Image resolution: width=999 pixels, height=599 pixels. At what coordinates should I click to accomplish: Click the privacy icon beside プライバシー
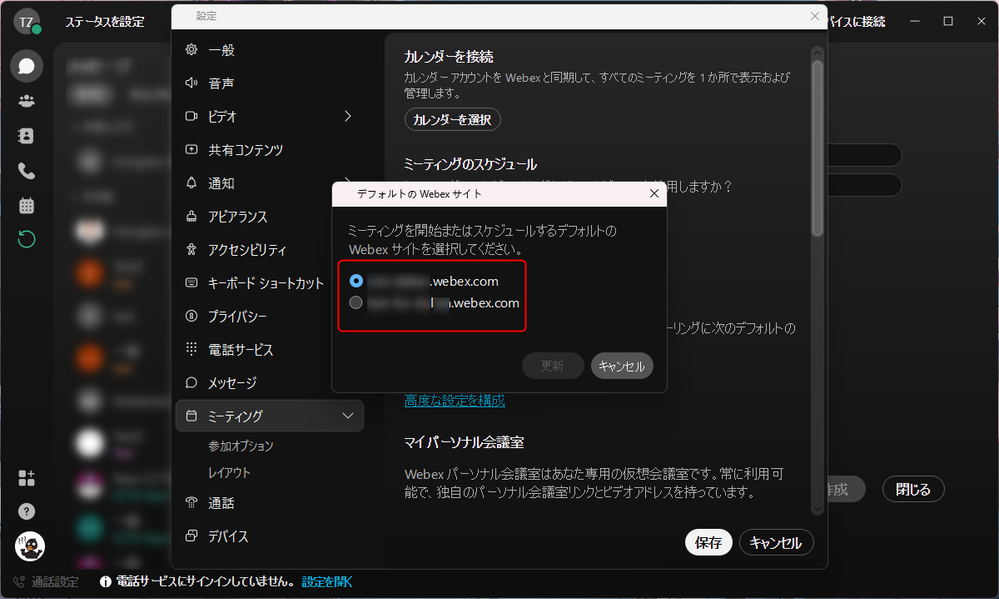[x=191, y=315]
